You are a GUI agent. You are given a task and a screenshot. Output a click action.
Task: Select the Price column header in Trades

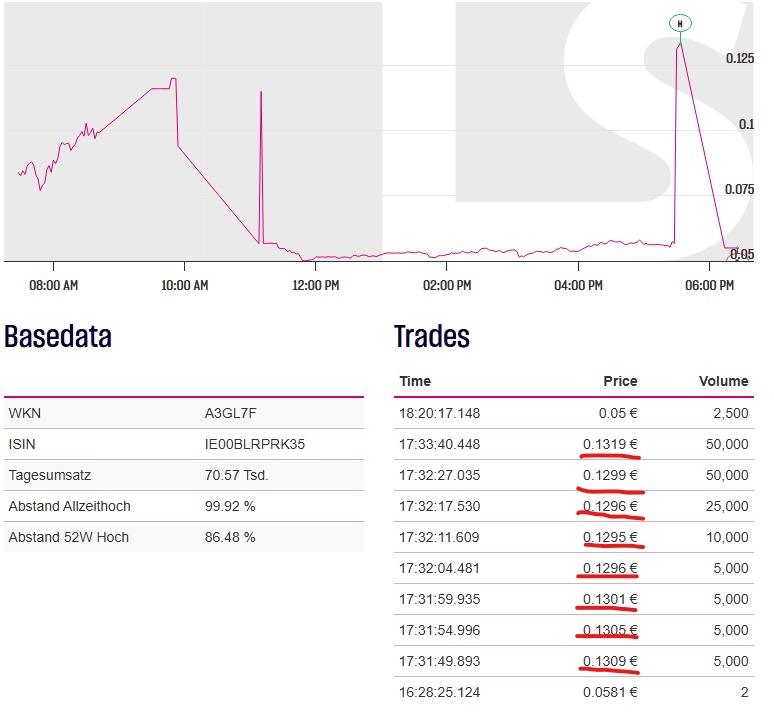[x=620, y=381]
